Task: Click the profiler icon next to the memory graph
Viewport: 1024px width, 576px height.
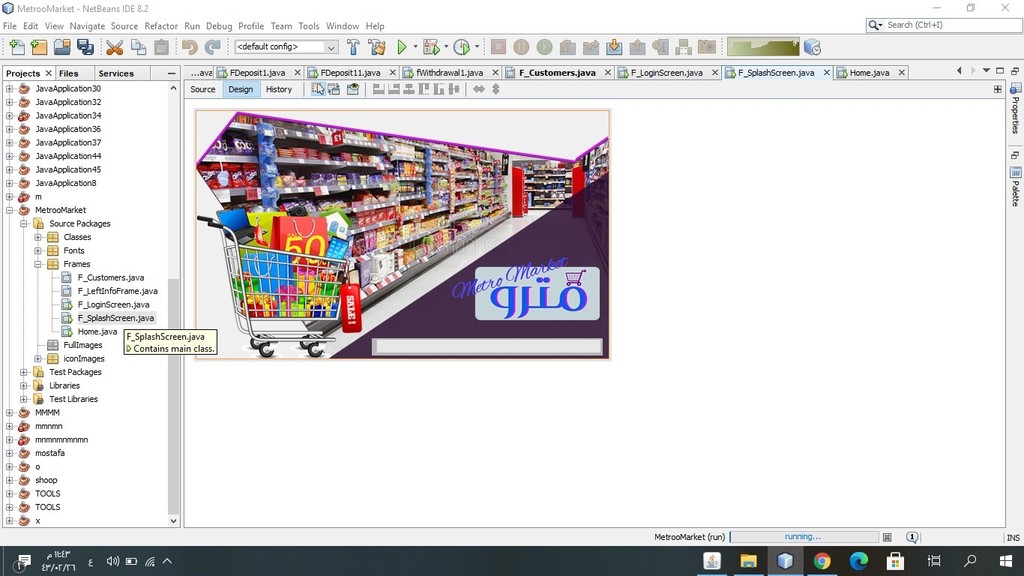Action: point(812,47)
